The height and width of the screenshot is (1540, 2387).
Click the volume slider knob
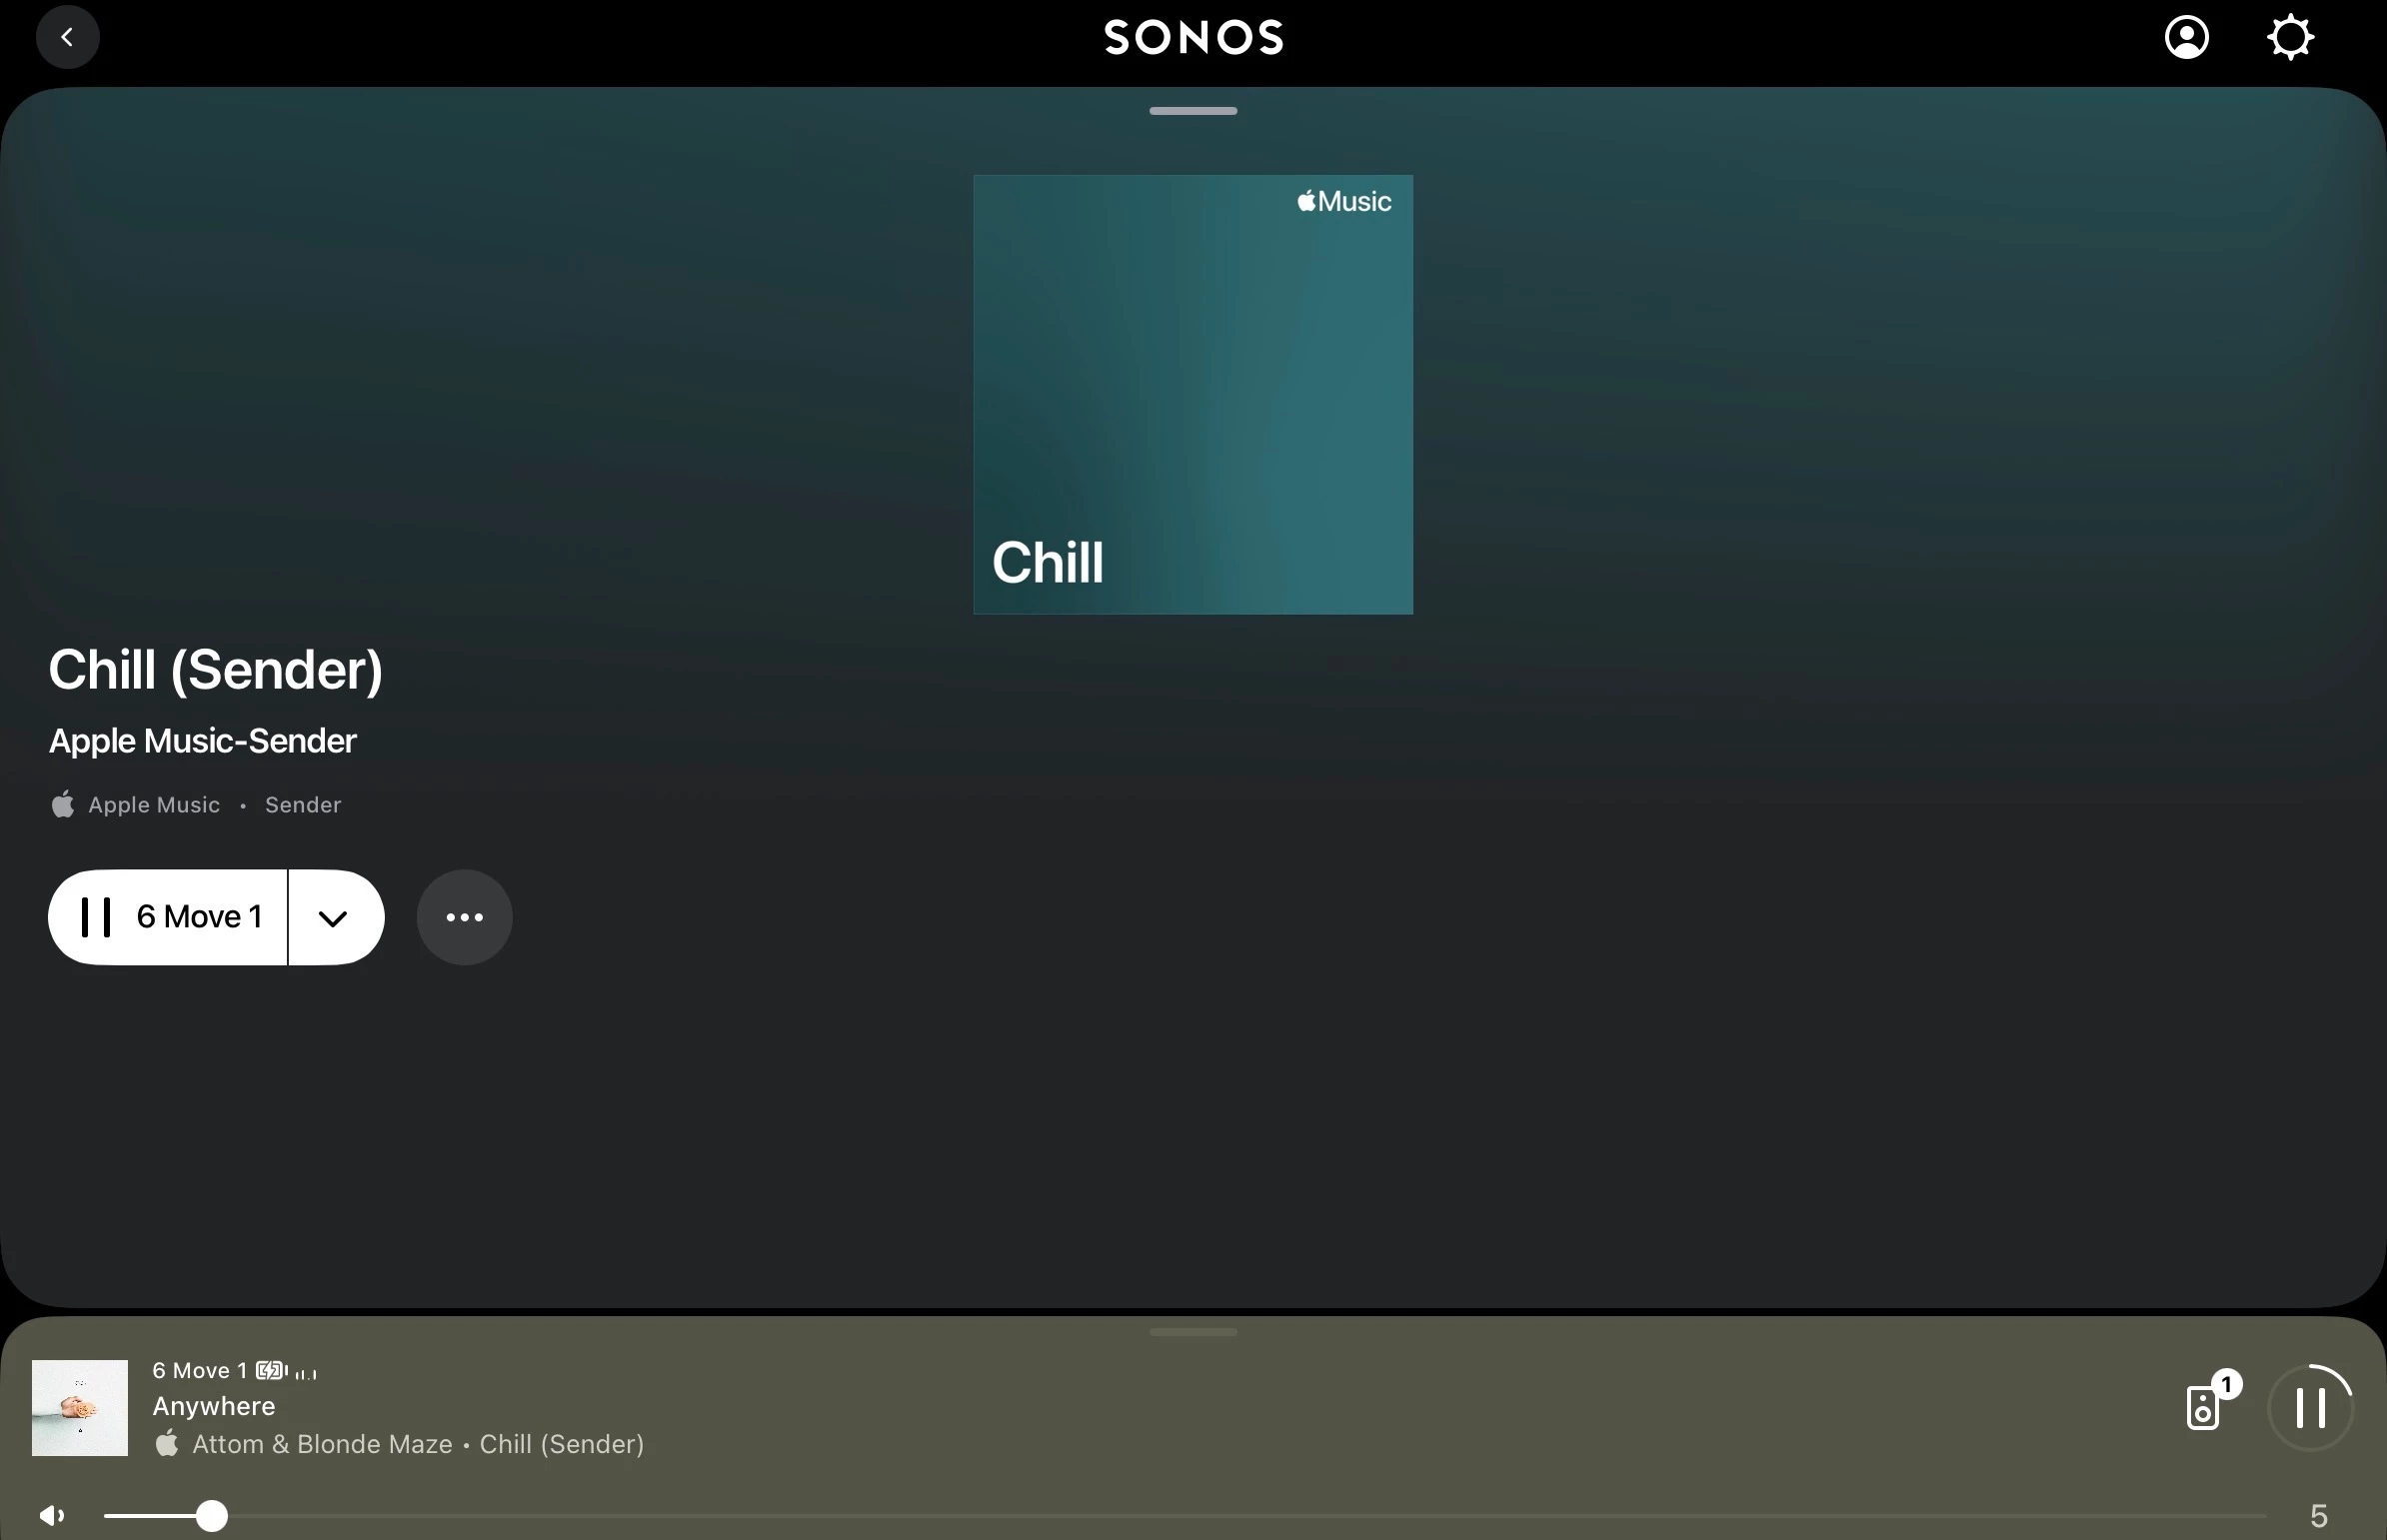pos(211,1516)
